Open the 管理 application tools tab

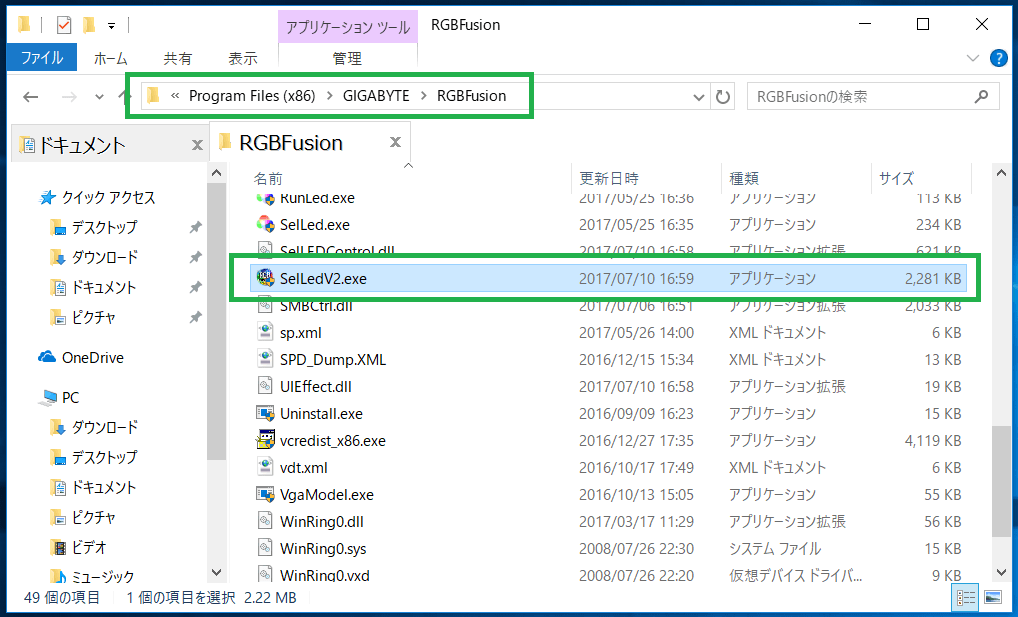[347, 58]
